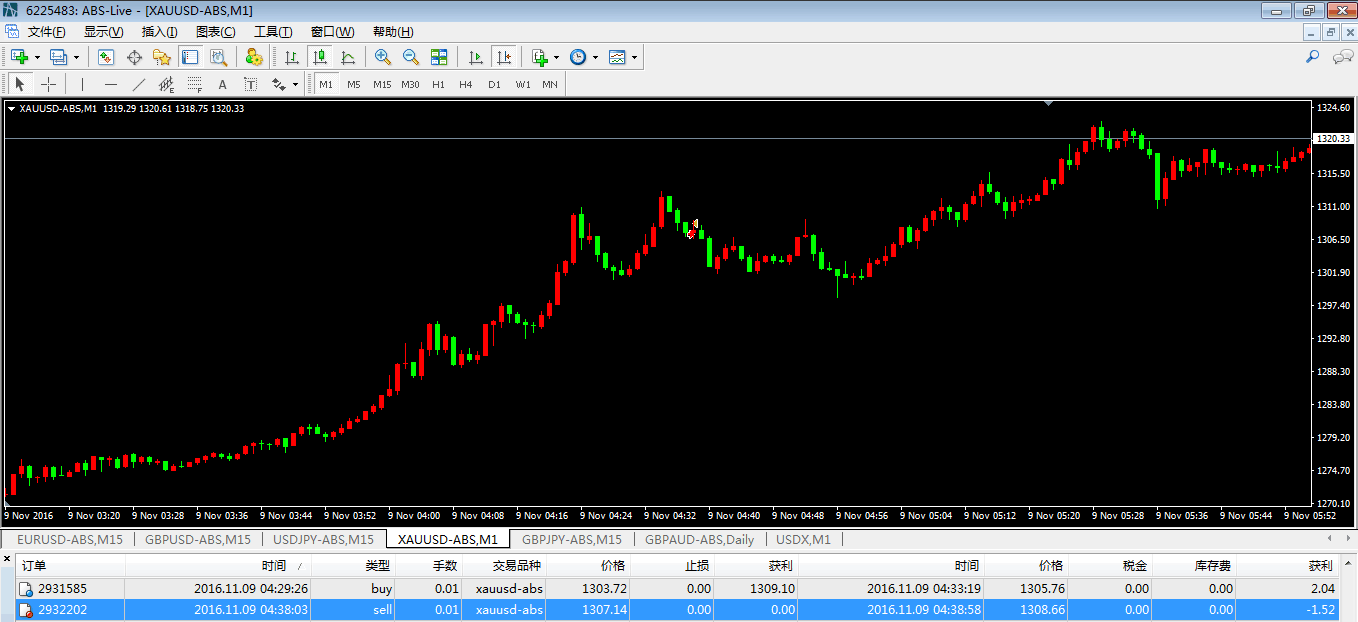
Task: Expand the Indicators dropdown arrow
Action: [x=556, y=57]
